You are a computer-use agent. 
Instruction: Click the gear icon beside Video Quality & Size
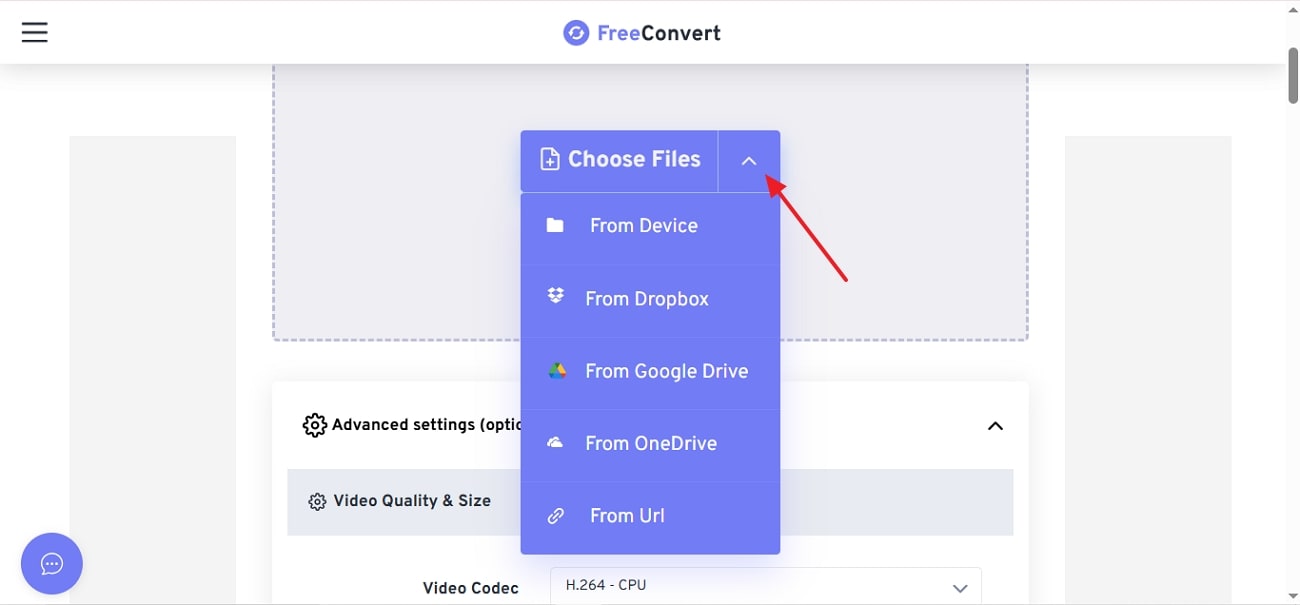point(318,500)
